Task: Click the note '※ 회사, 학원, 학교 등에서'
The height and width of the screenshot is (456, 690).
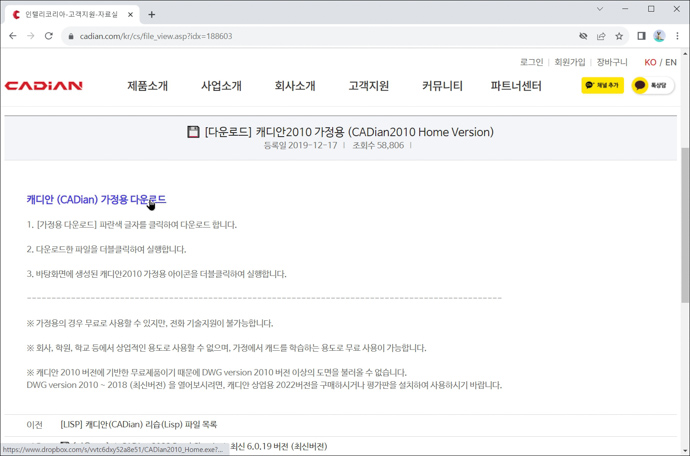Action: pos(226,348)
